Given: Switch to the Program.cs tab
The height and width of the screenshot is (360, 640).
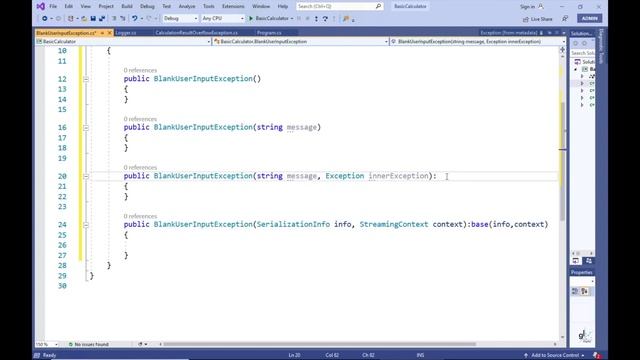Looking at the screenshot, I should (269, 33).
